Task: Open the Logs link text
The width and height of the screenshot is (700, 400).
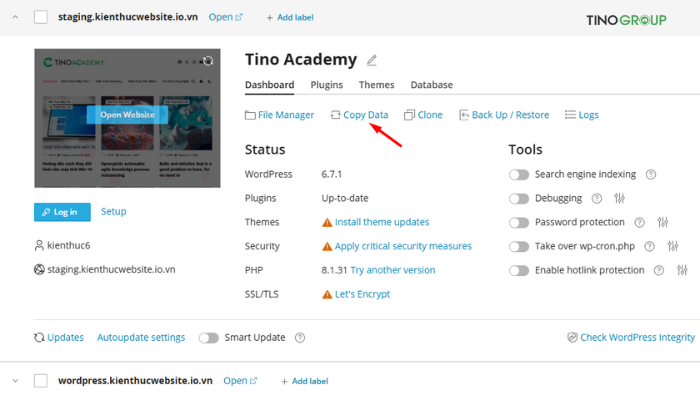Action: point(588,115)
